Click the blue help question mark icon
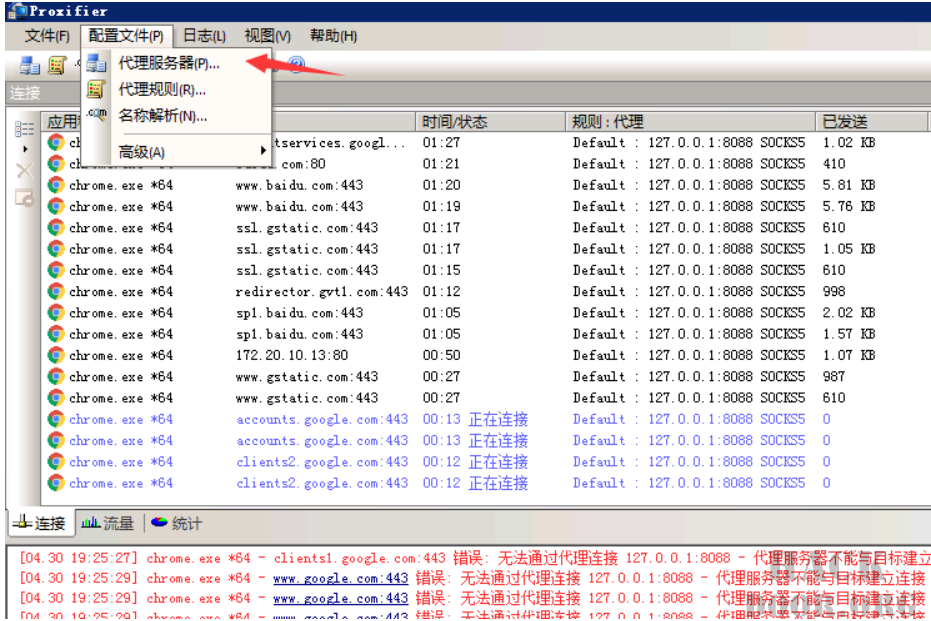The image size is (931, 621). (x=296, y=64)
